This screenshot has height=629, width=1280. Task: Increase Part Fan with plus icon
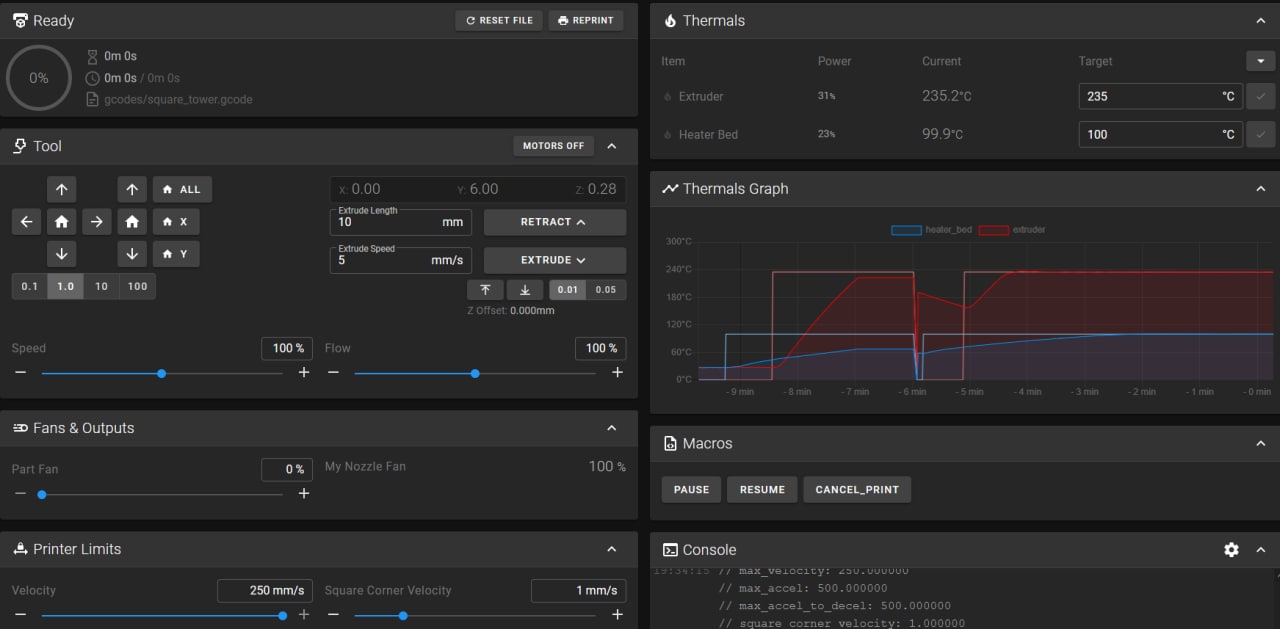click(x=304, y=494)
